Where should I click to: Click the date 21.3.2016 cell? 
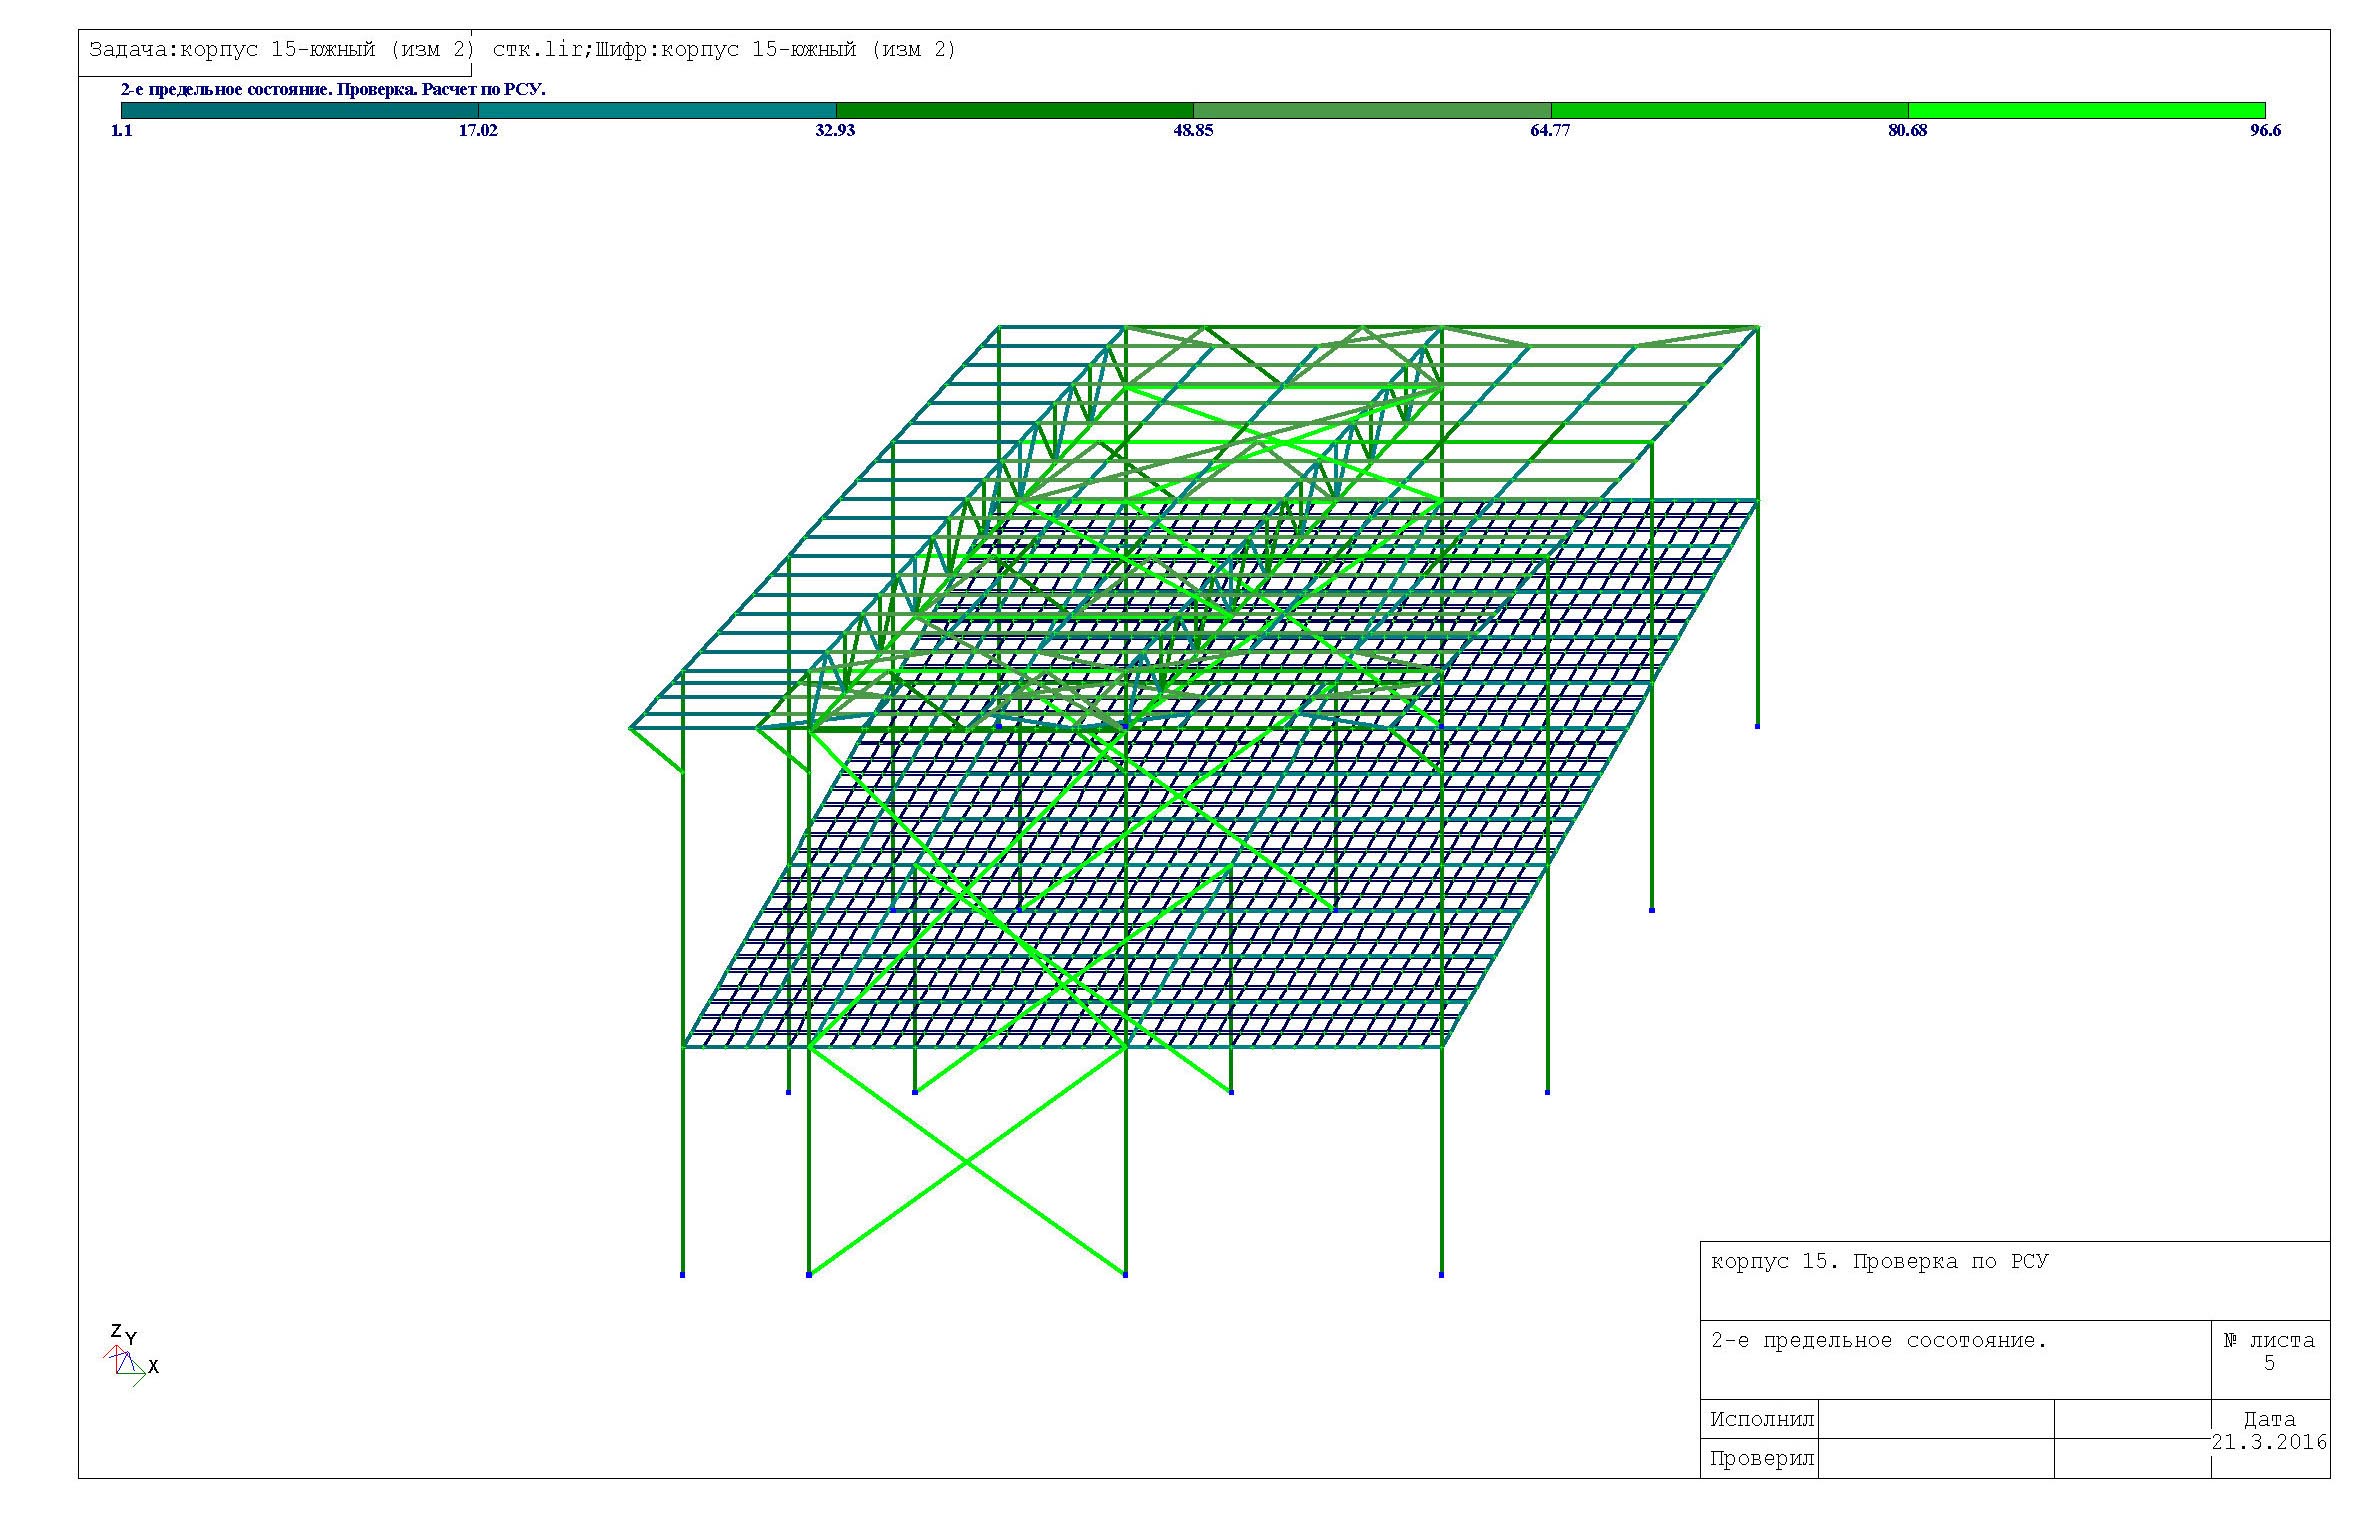(x=2268, y=1441)
